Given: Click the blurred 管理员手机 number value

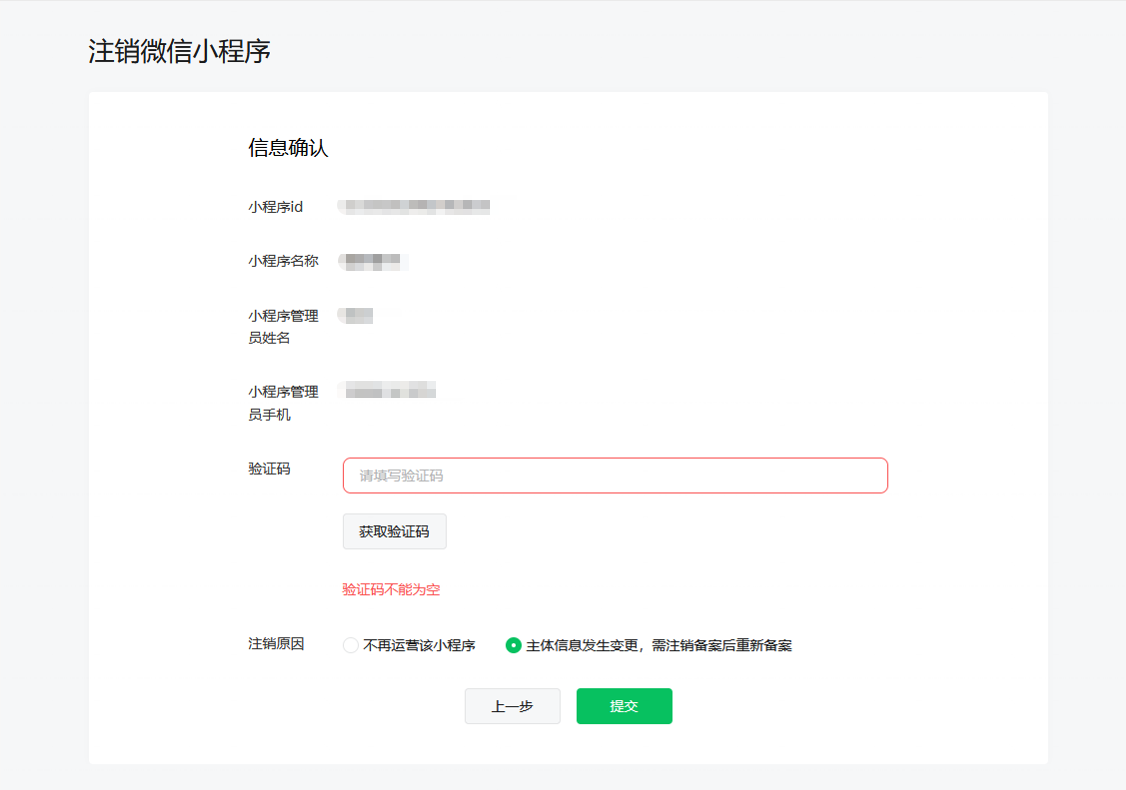Looking at the screenshot, I should tap(387, 390).
